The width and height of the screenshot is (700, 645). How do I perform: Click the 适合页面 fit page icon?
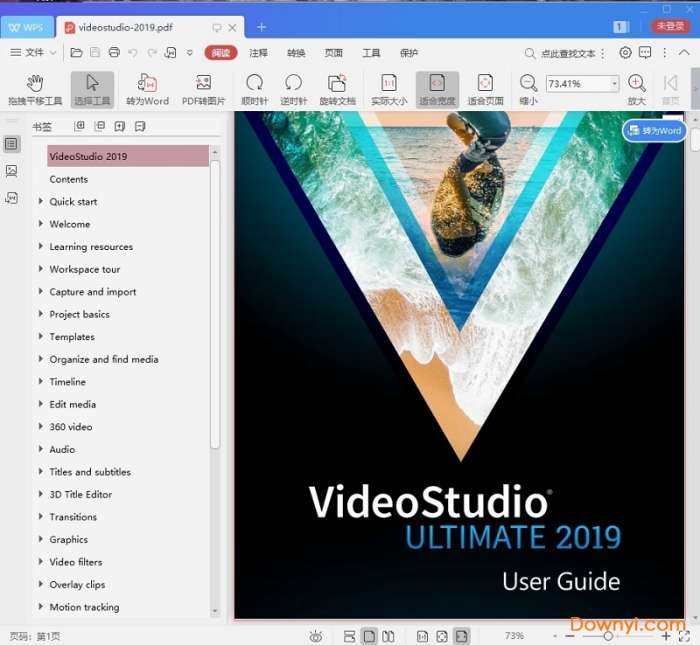(485, 89)
